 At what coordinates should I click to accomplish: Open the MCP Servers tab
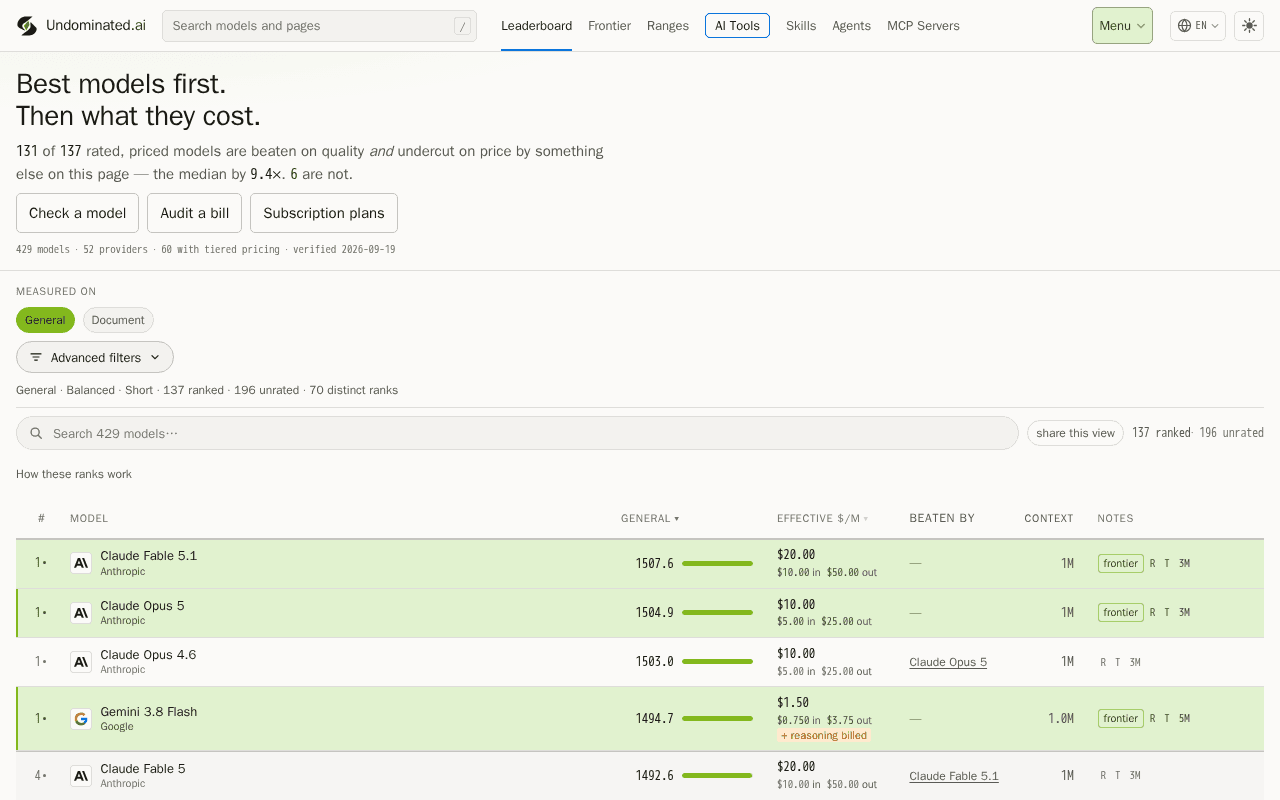tap(923, 26)
